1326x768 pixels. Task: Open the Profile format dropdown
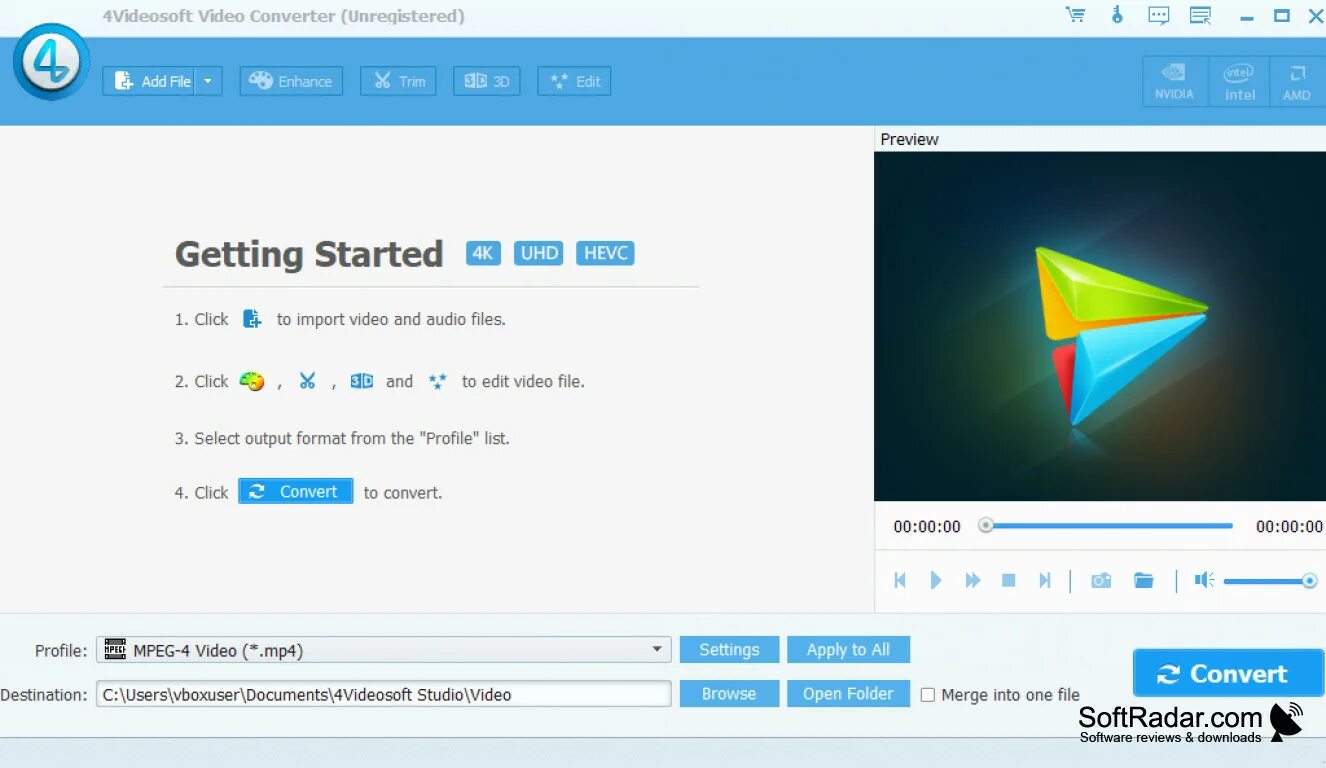pos(383,650)
